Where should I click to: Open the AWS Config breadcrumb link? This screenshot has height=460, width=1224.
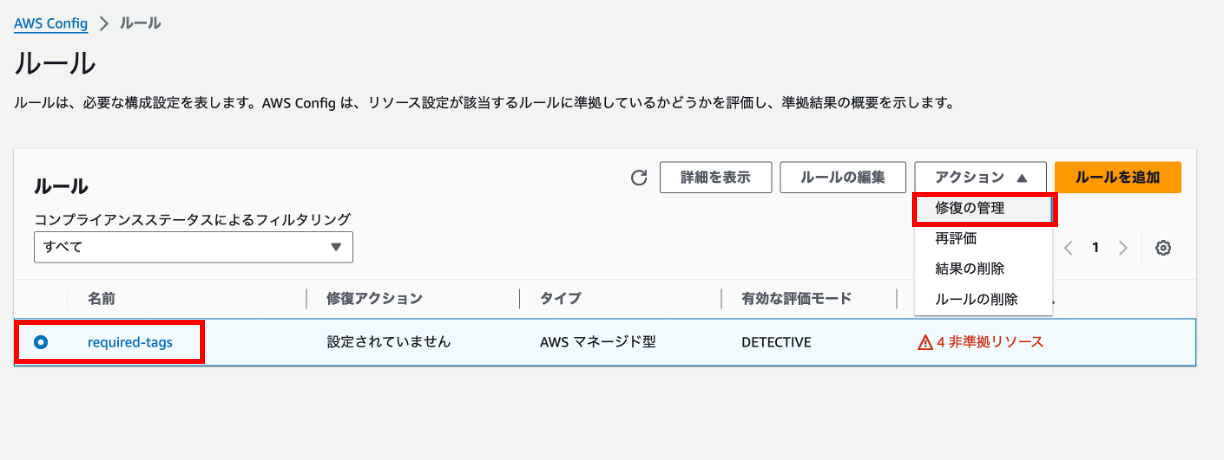(51, 23)
